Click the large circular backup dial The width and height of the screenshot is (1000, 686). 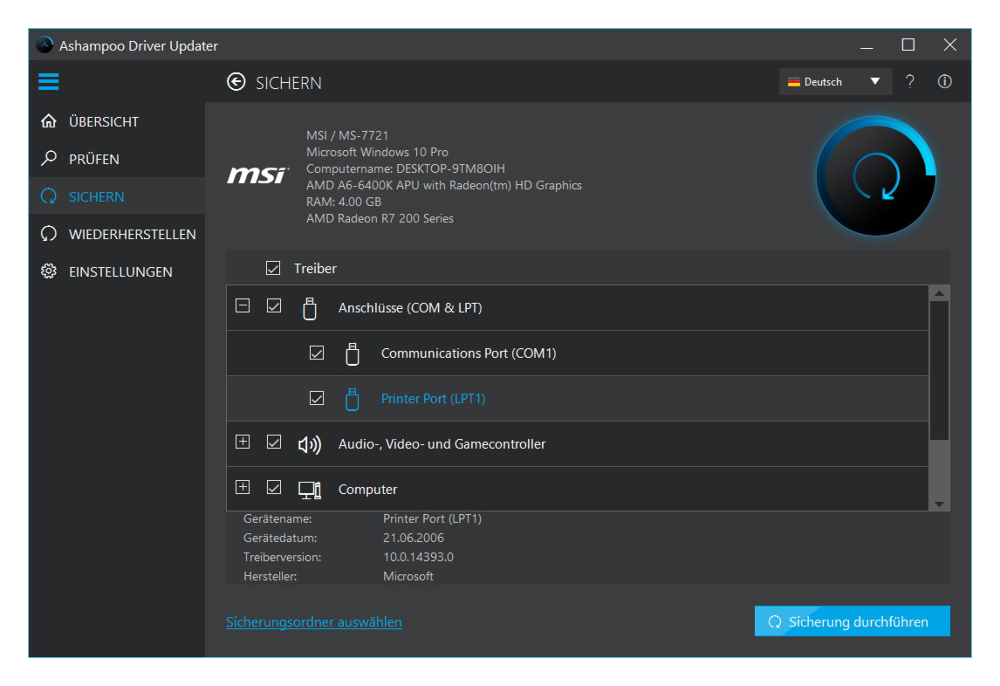click(x=876, y=177)
